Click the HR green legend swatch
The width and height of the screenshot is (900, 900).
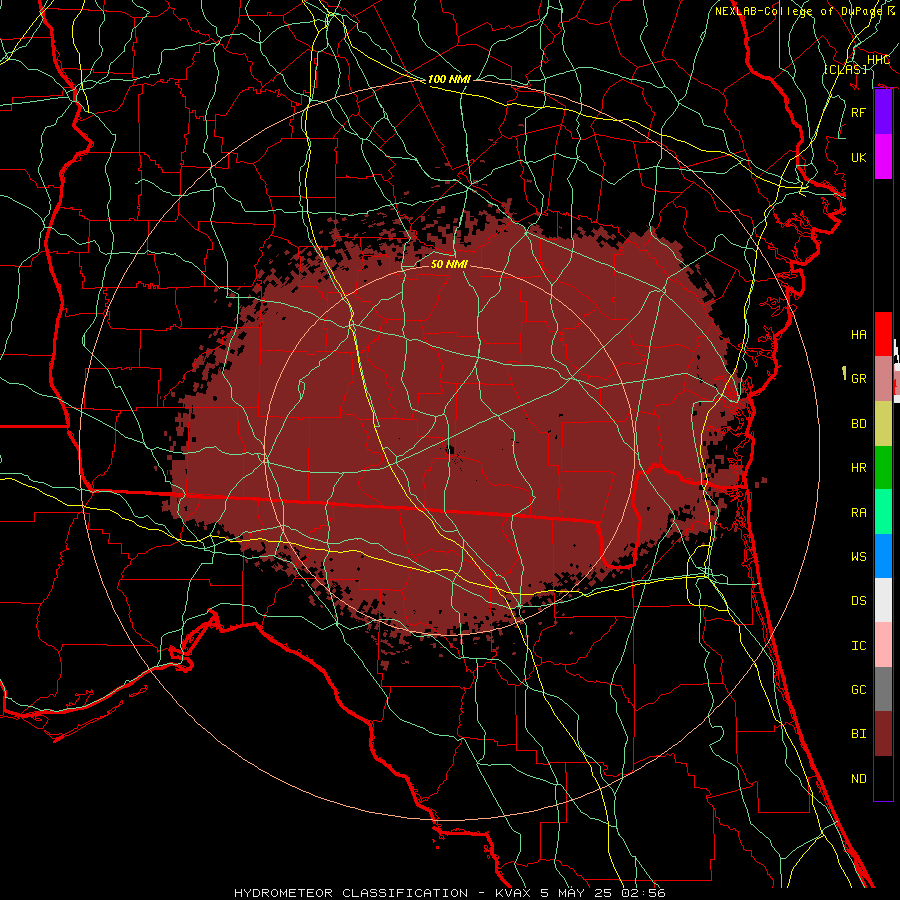[883, 468]
